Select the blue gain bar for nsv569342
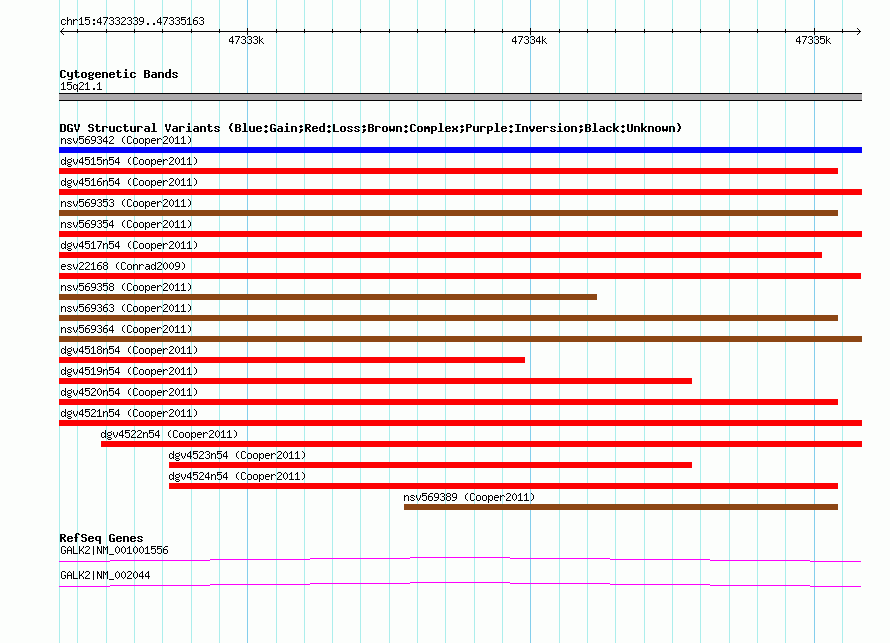Screen dimensions: 890x643 click(x=460, y=150)
